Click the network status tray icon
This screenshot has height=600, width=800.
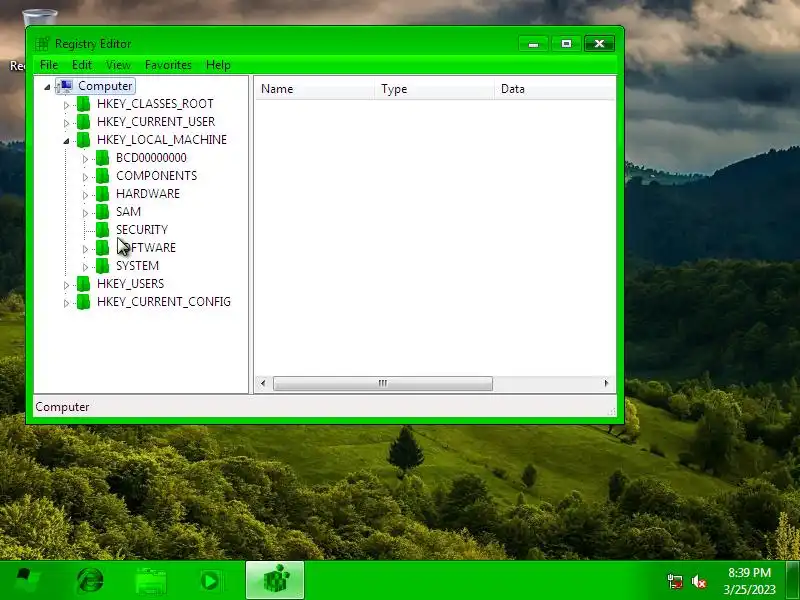tap(675, 581)
